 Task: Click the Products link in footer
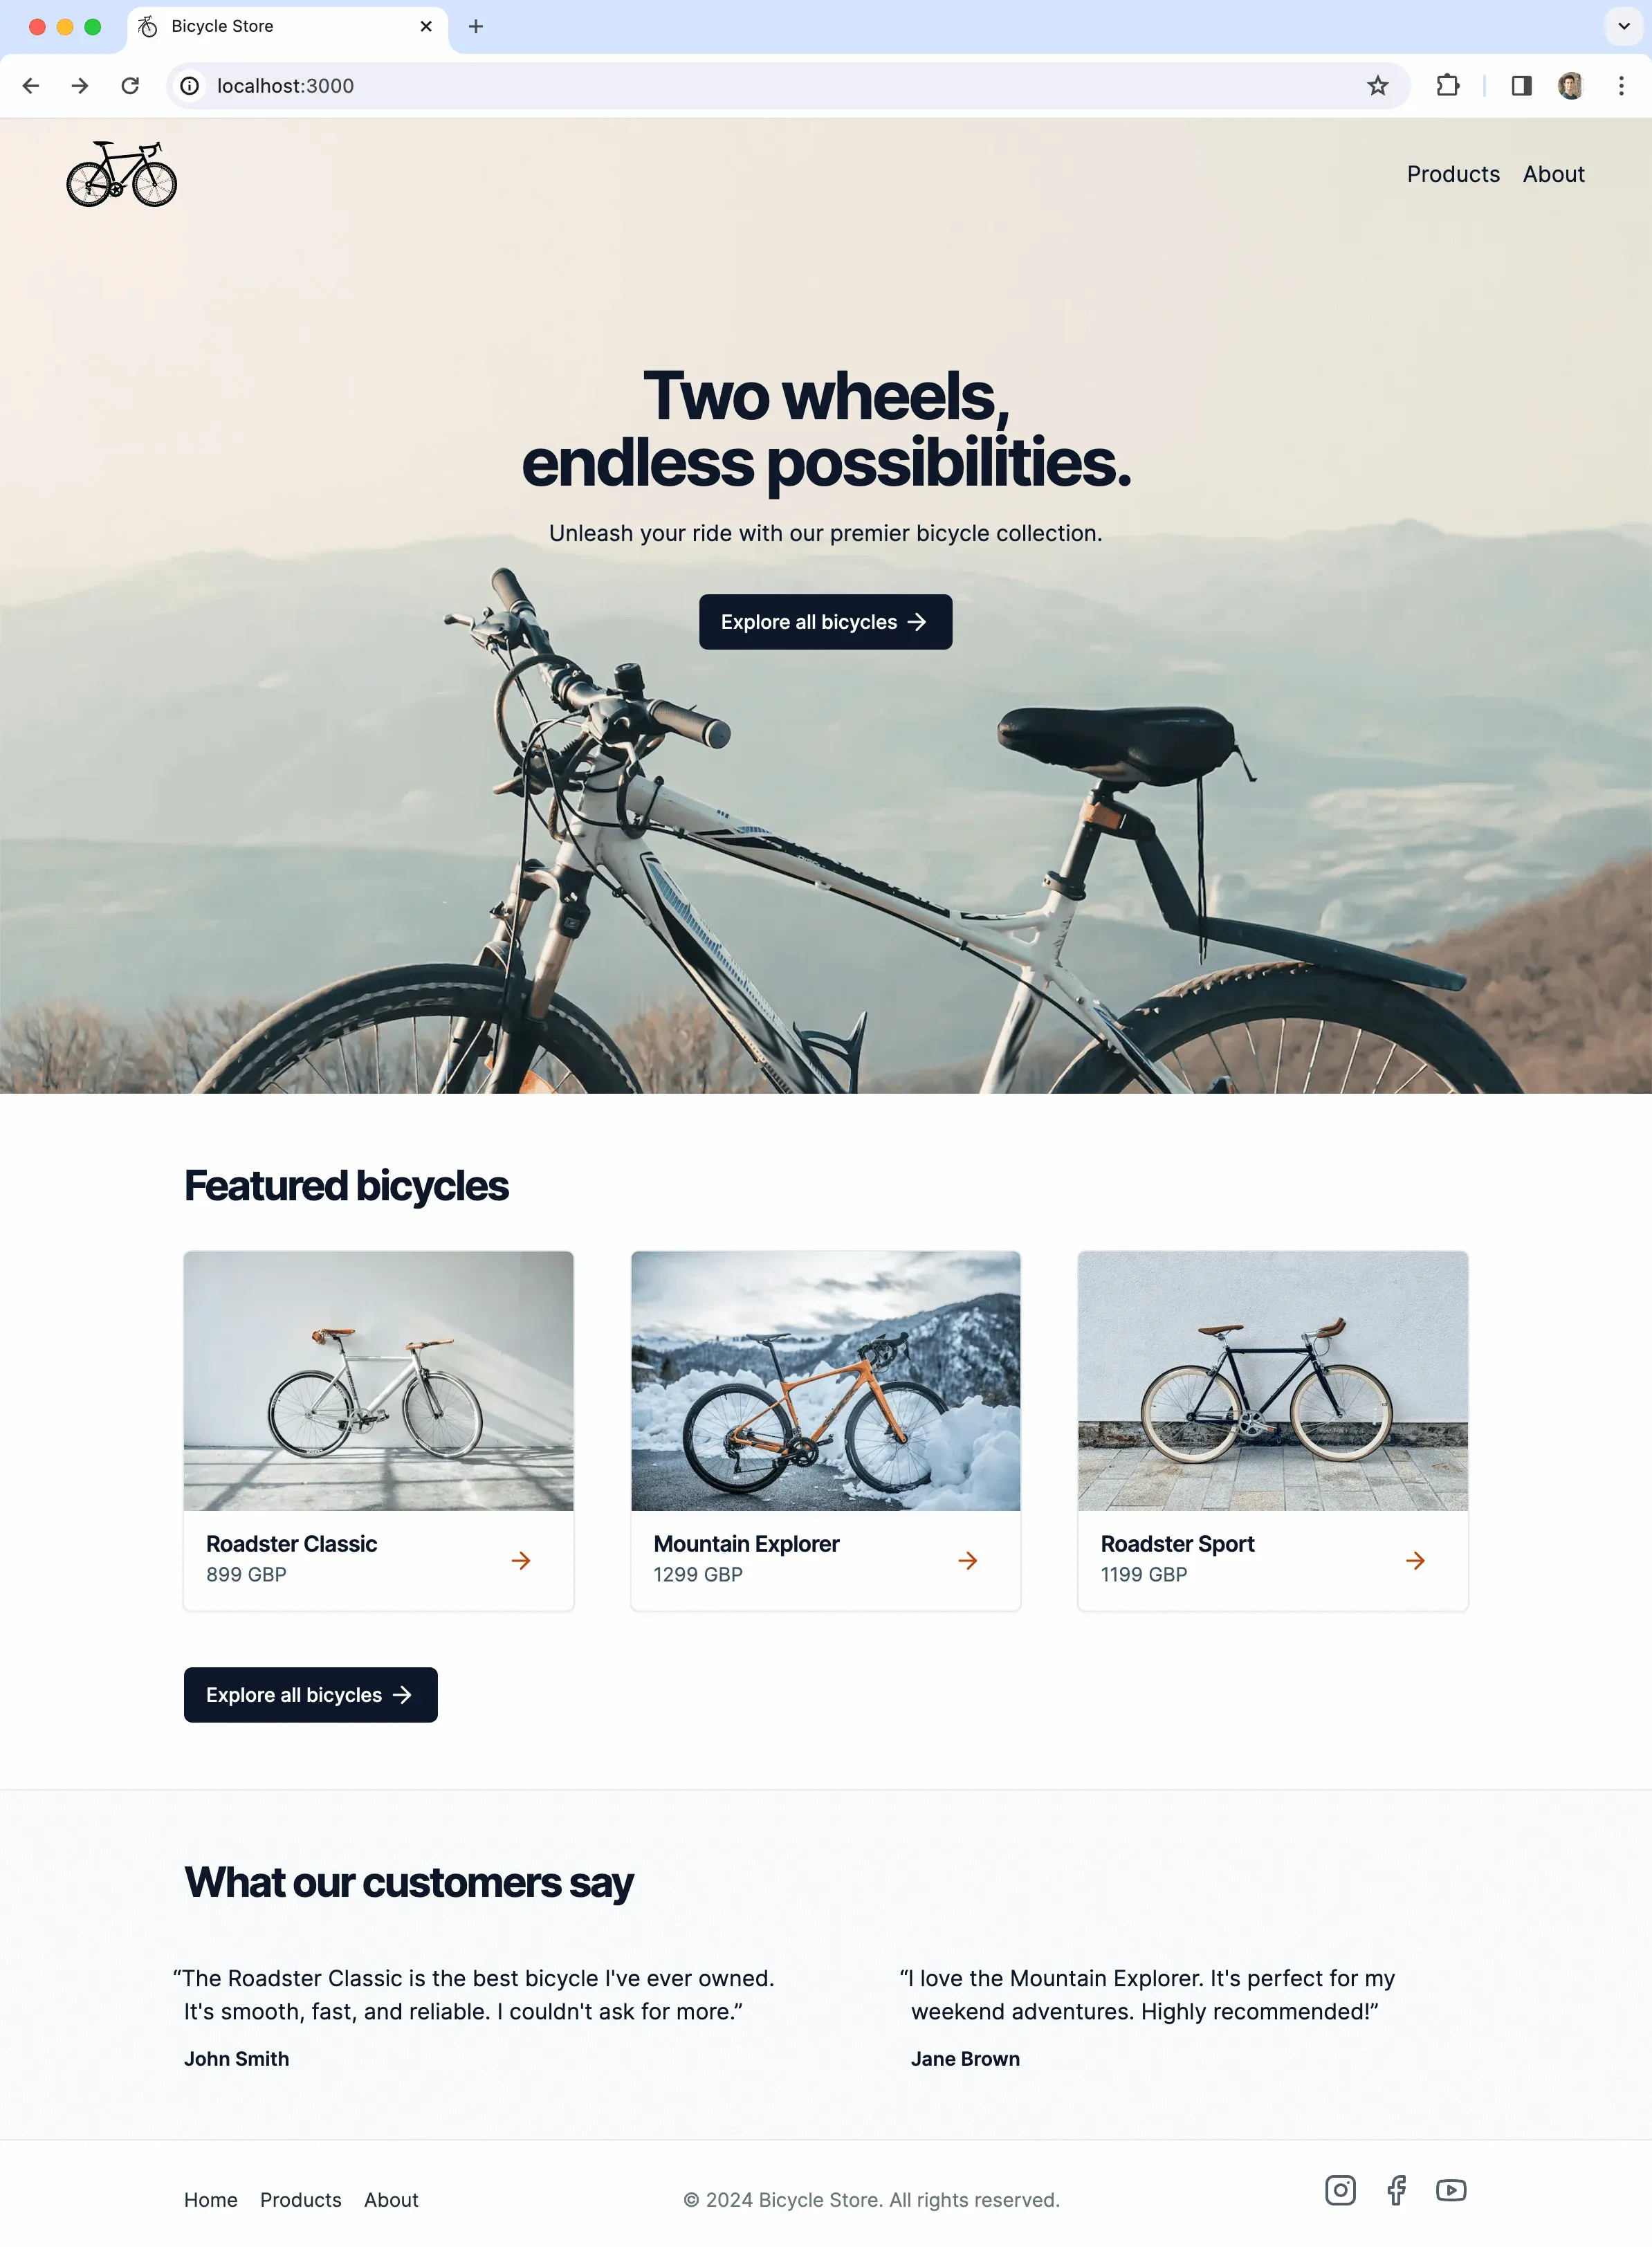[x=300, y=2198]
